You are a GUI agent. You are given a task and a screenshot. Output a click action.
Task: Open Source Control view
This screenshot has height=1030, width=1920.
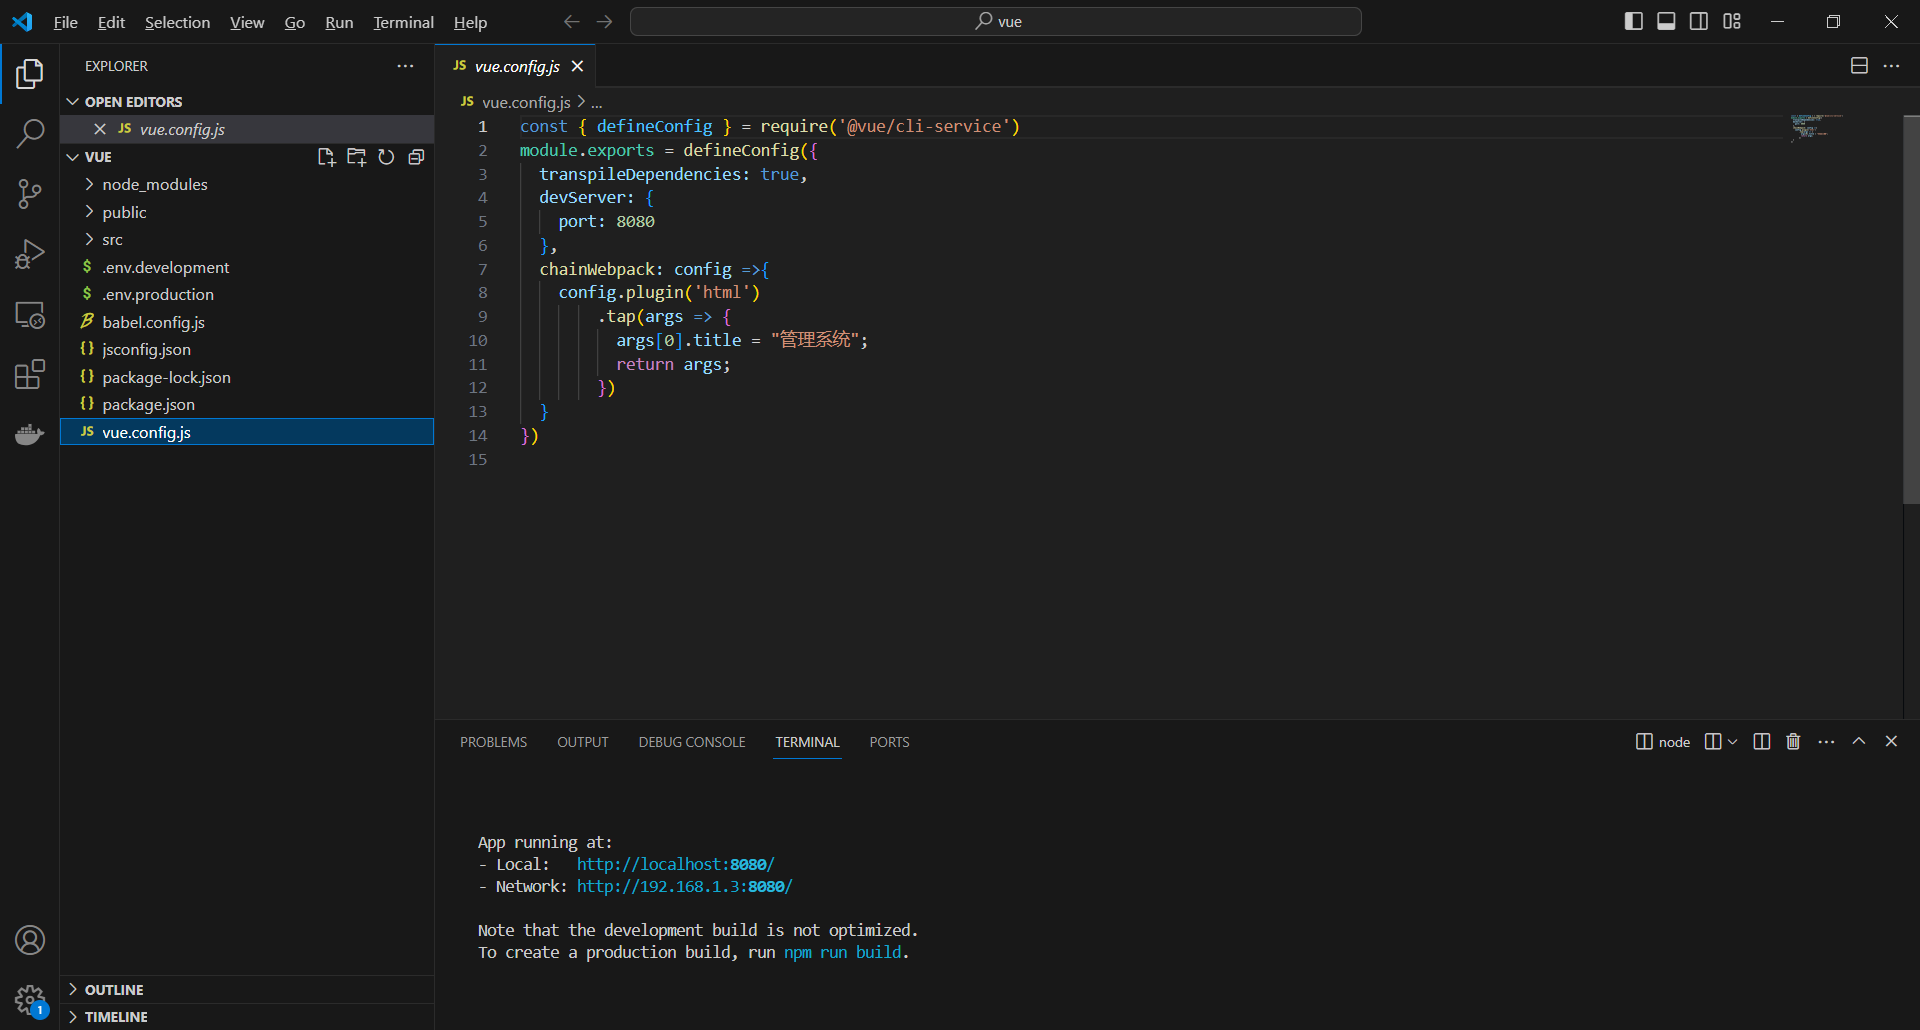(x=30, y=194)
